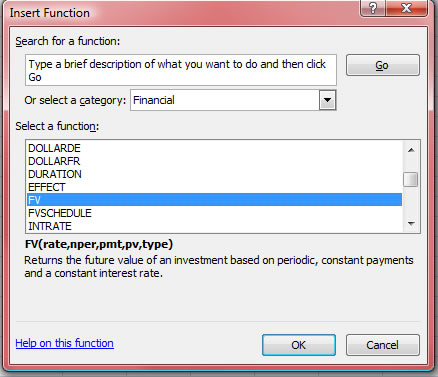Pick INTRATE from the list
The image size is (438, 377).
[x=214, y=226]
